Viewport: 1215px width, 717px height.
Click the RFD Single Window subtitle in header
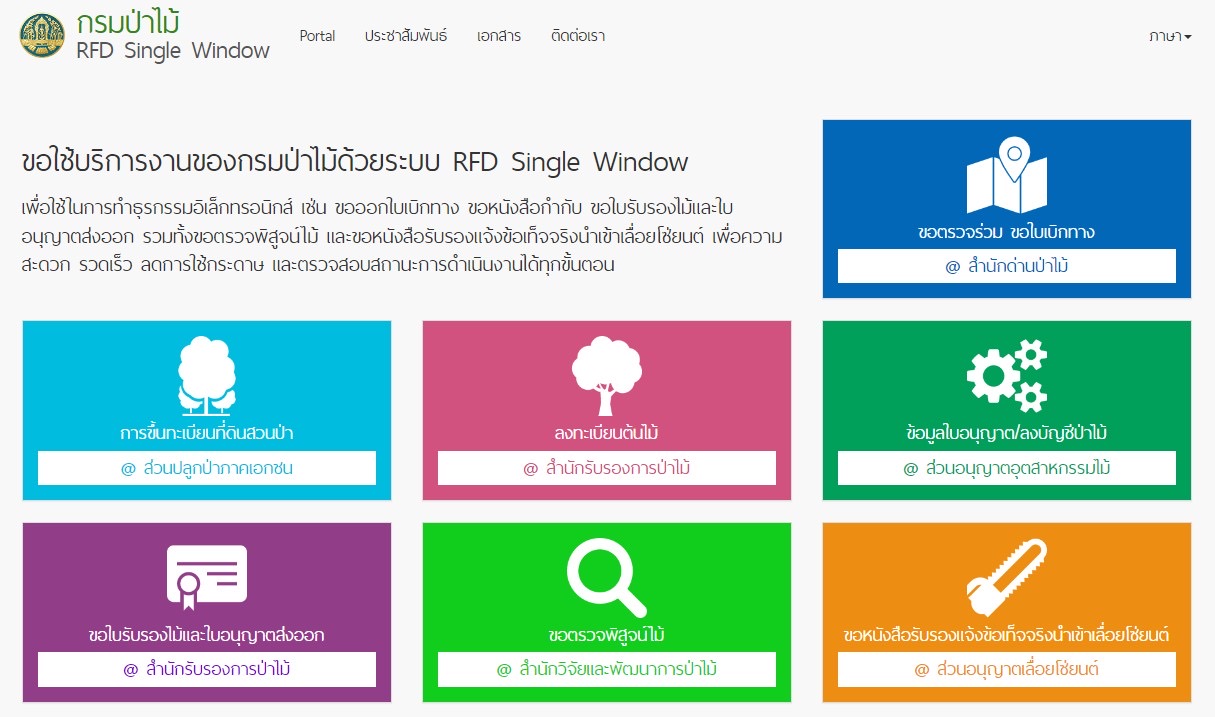tap(173, 50)
